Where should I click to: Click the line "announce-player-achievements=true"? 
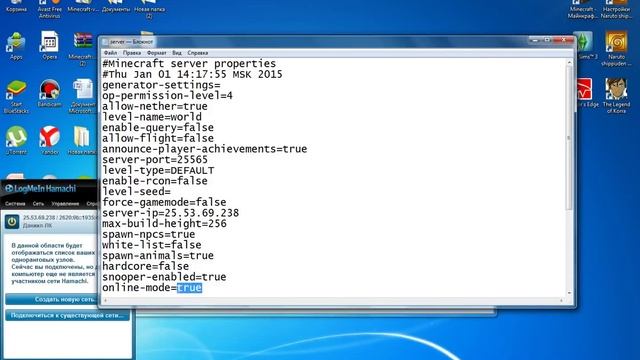tap(204, 149)
